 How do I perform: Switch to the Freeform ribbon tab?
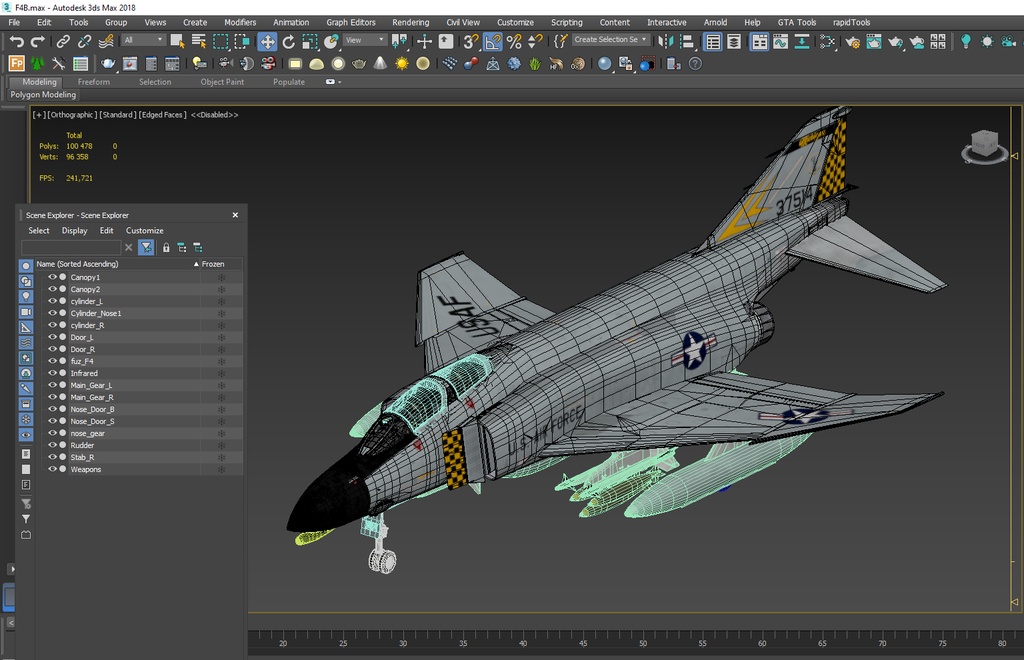(93, 82)
